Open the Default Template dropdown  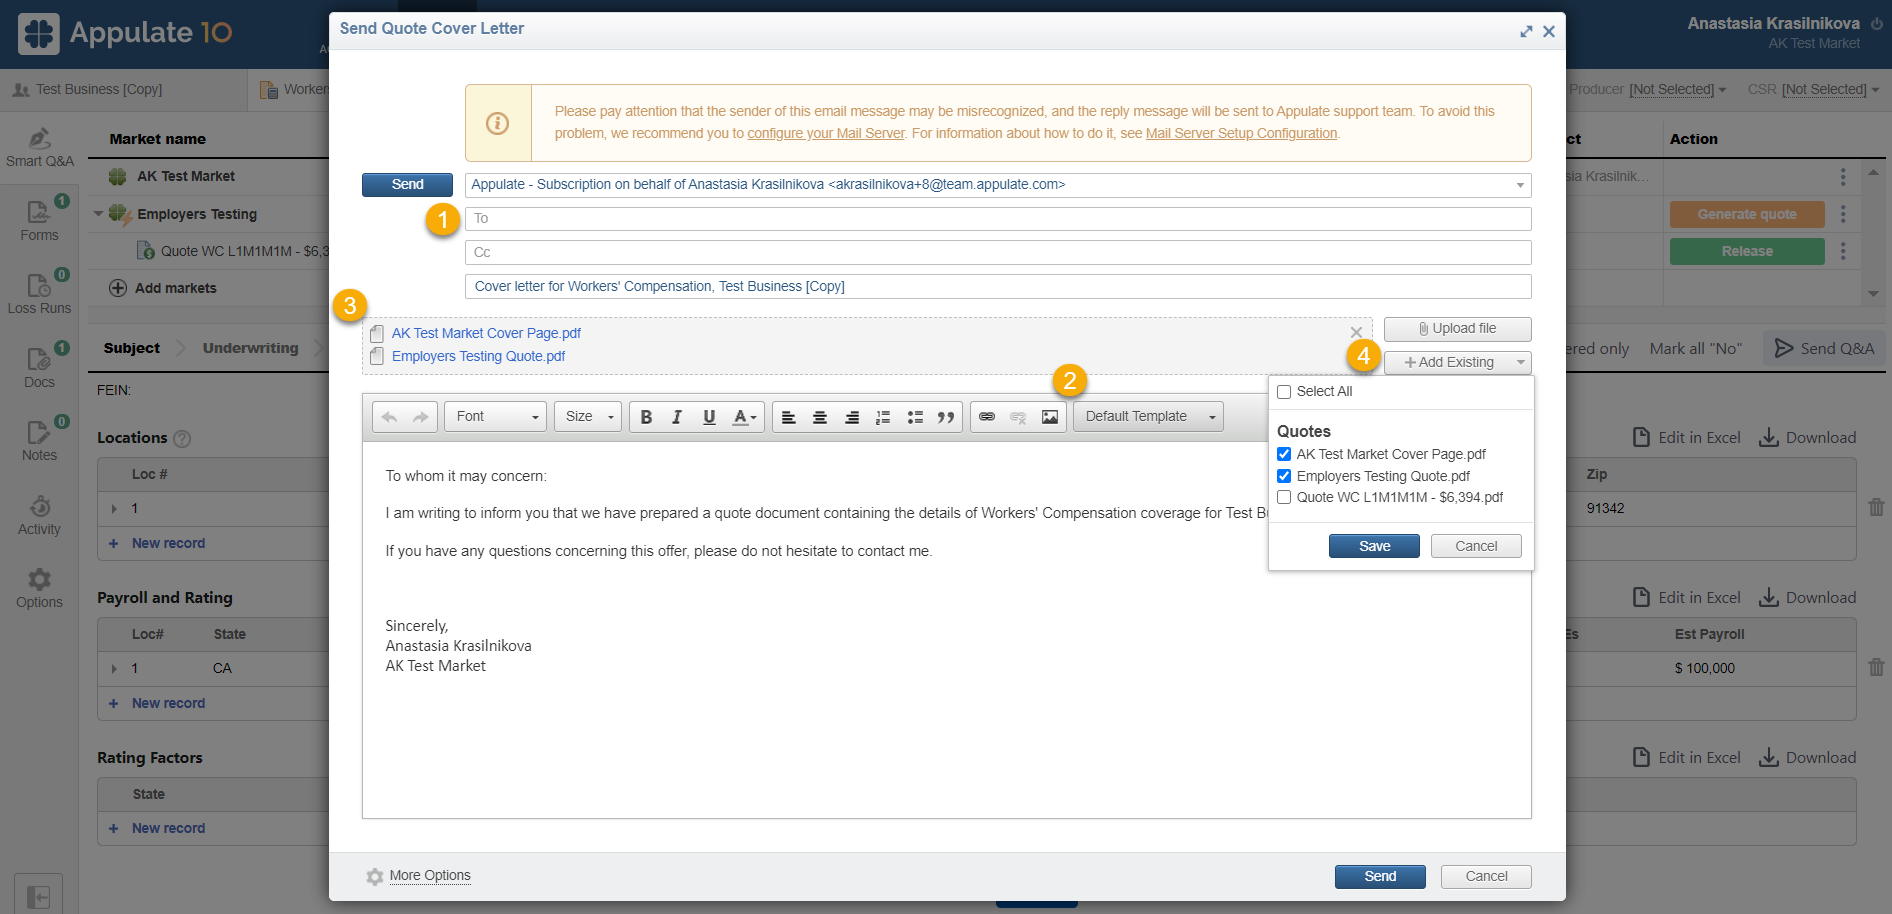click(x=1148, y=417)
